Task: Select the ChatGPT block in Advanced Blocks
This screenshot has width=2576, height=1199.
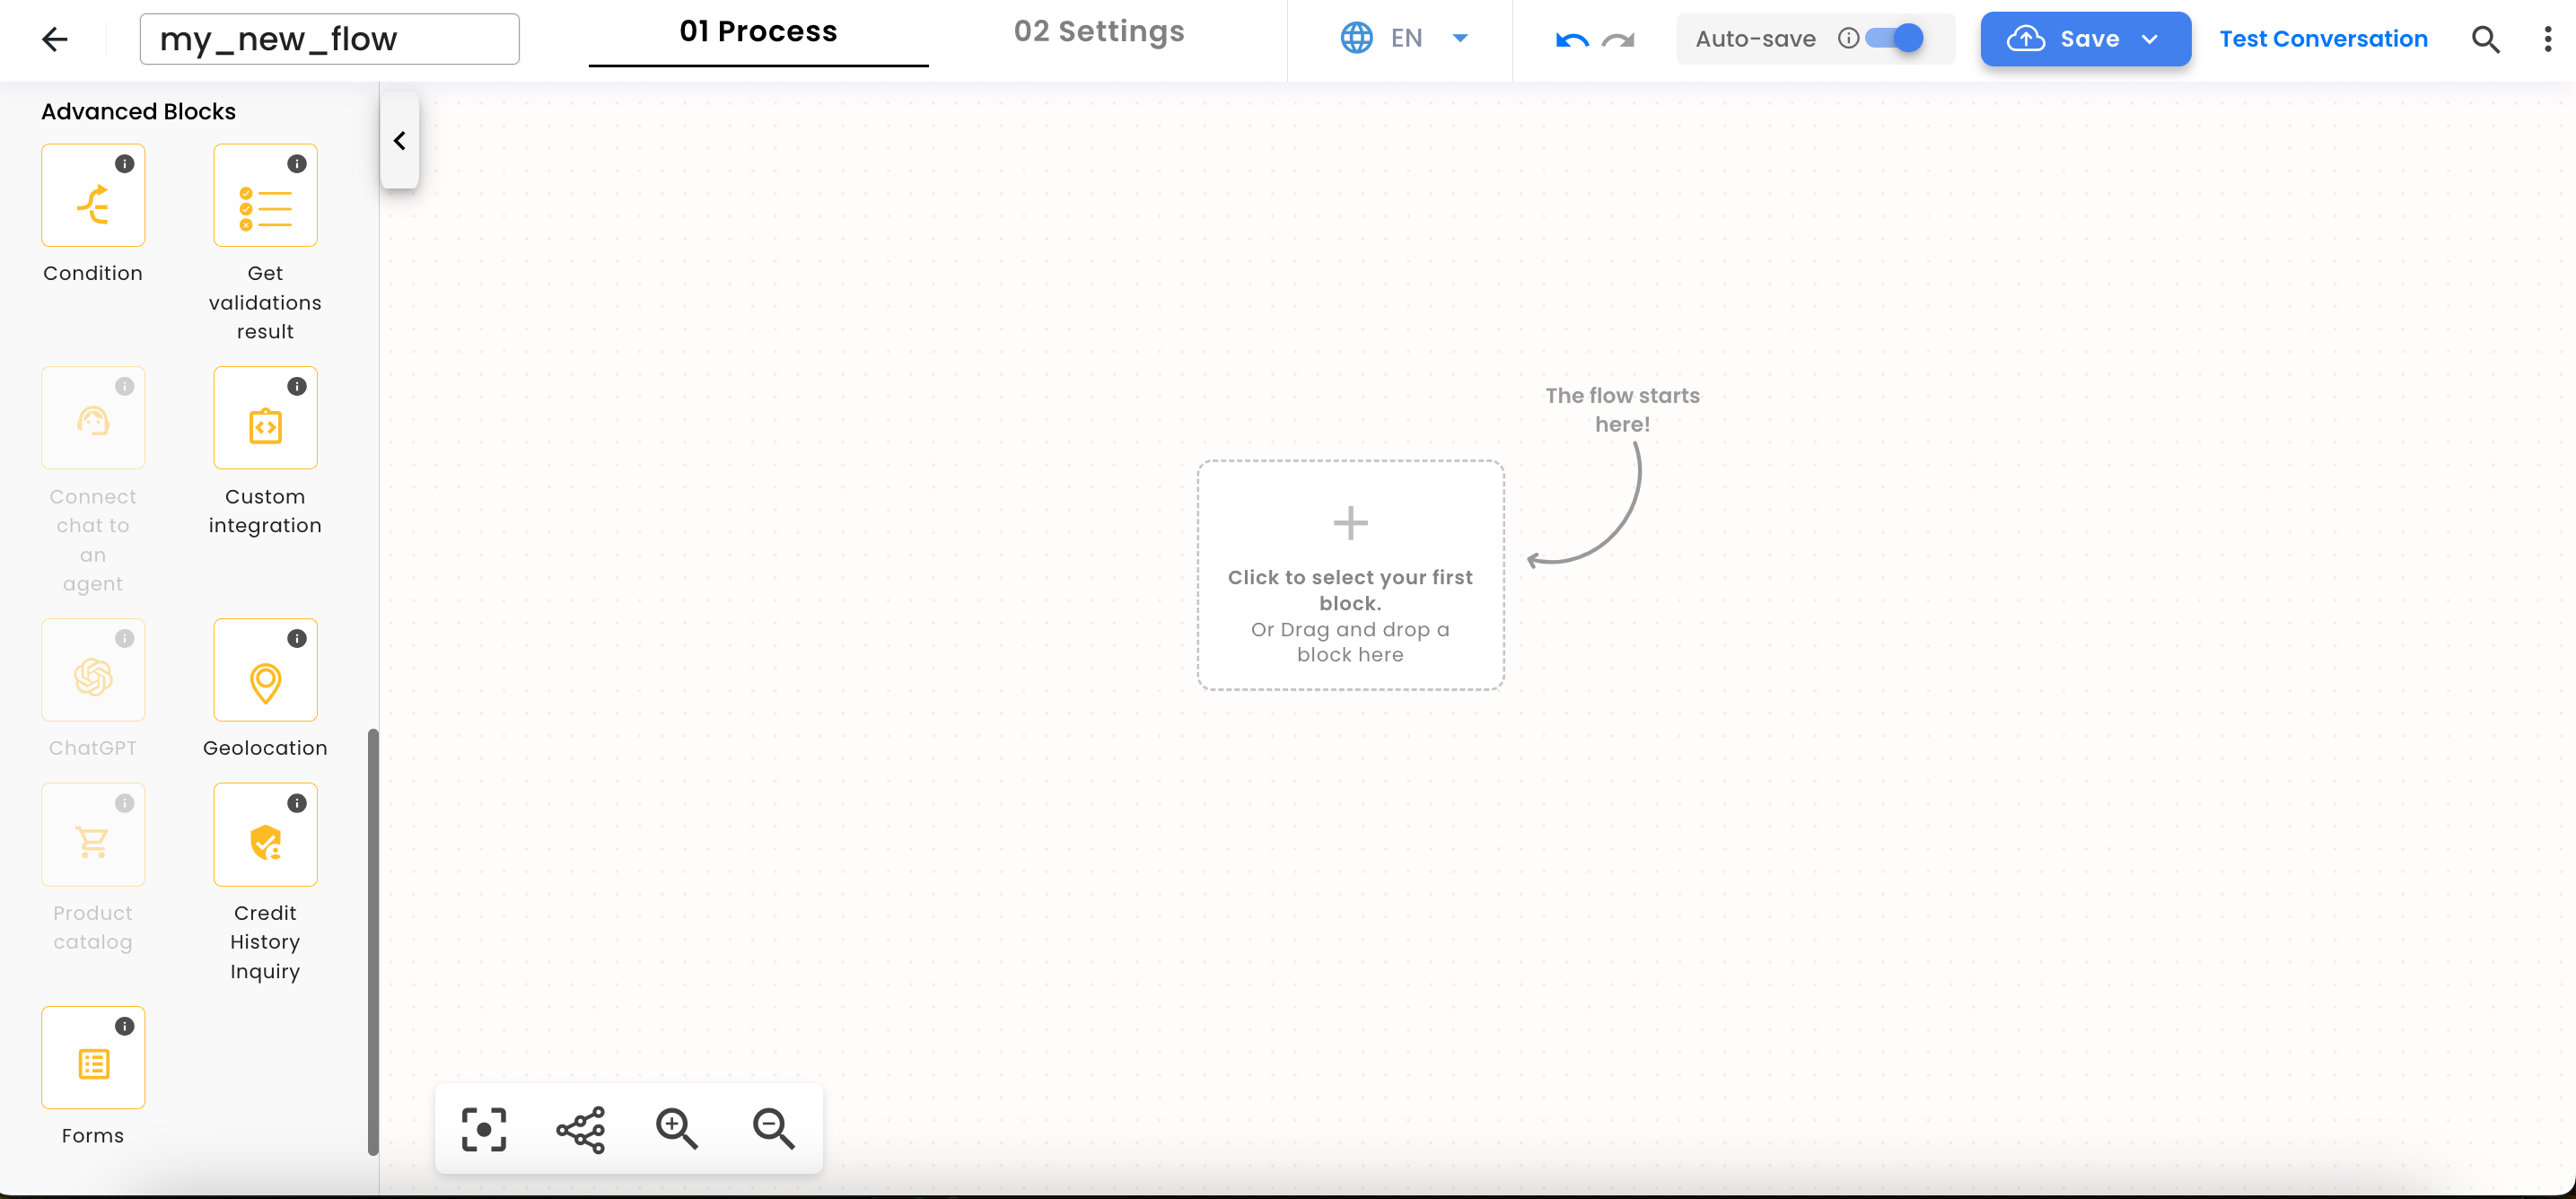Action: 93,670
